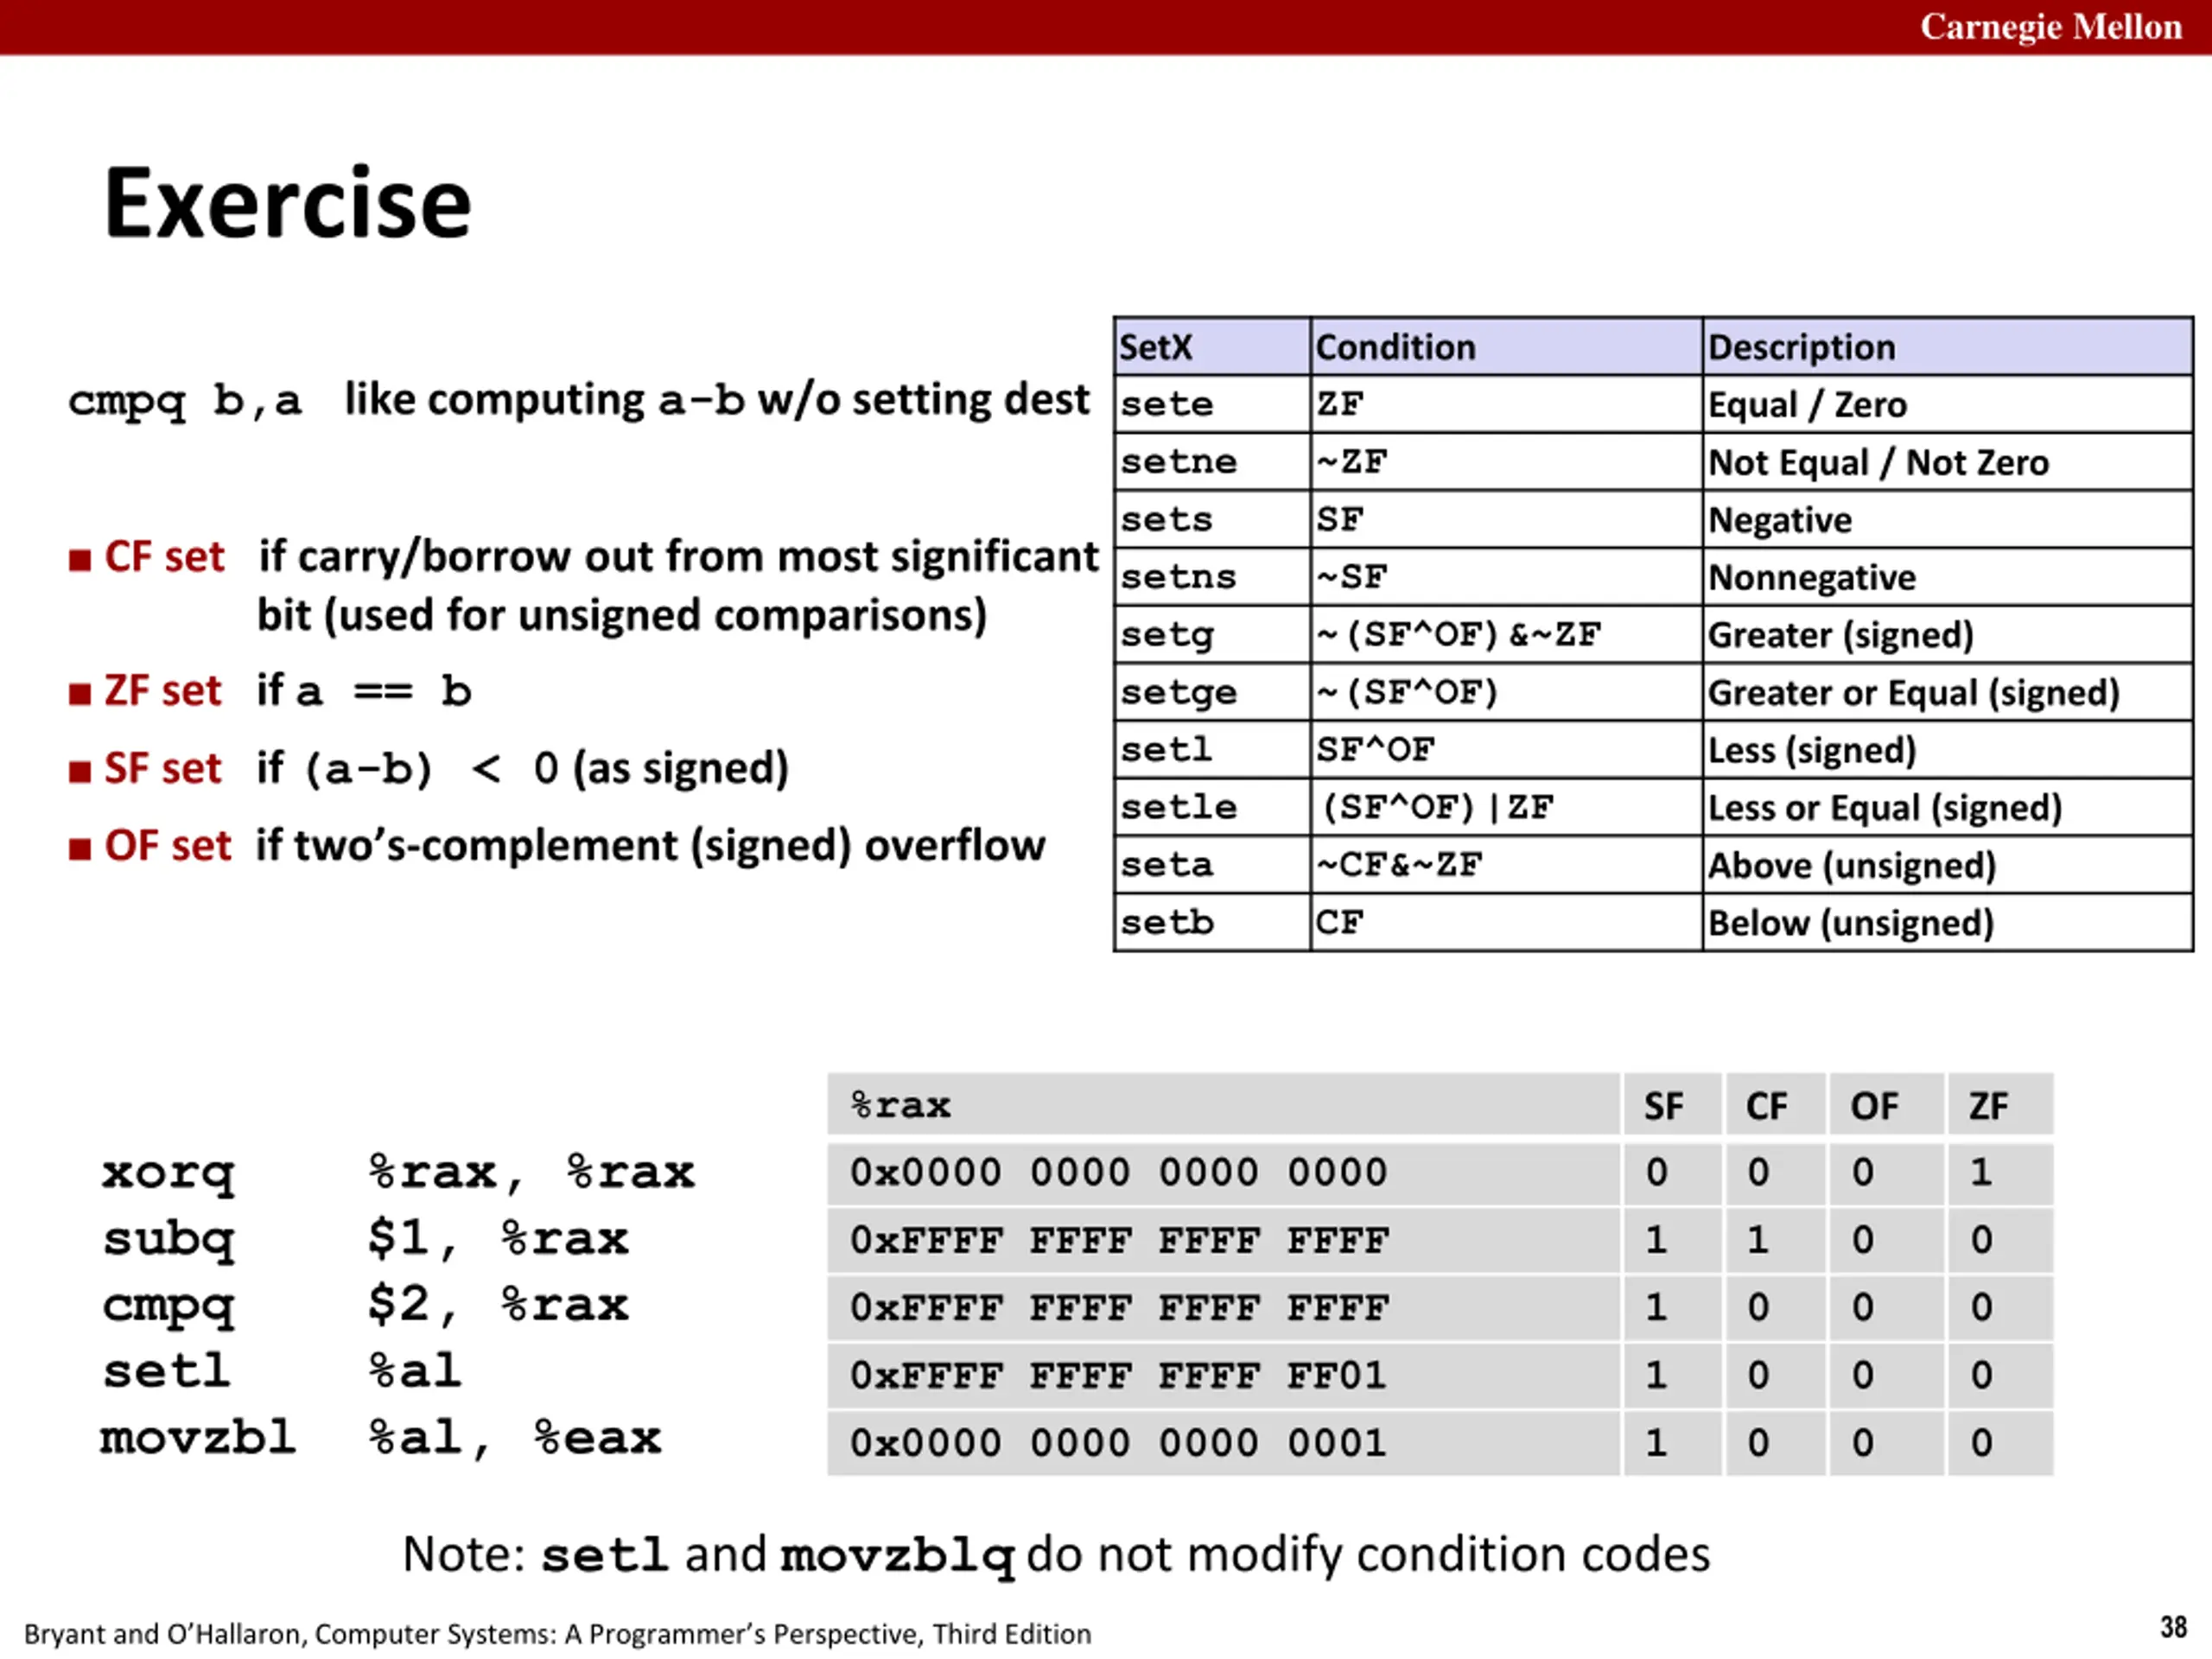Click the 'Equal / Zero' description cell
The height and width of the screenshot is (1659, 2212).
coord(1947,404)
